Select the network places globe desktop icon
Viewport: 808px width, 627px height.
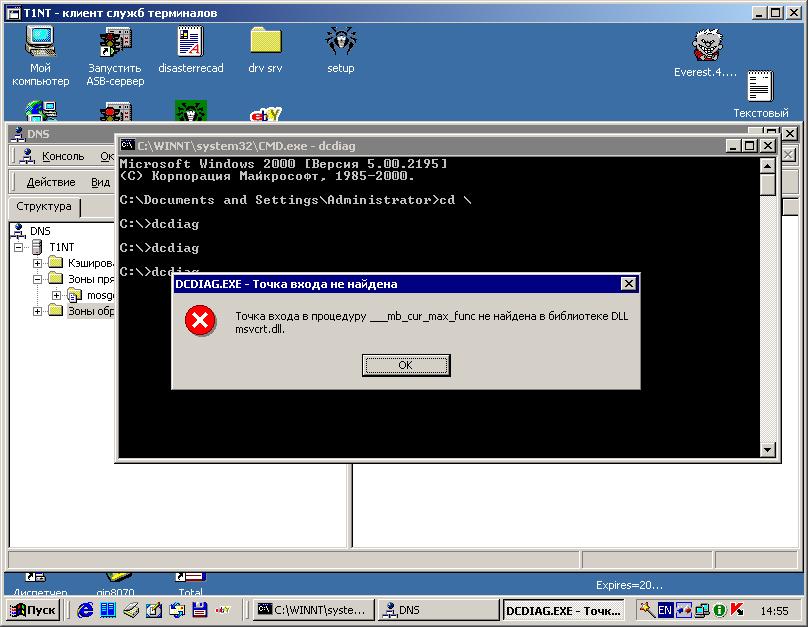click(x=41, y=110)
